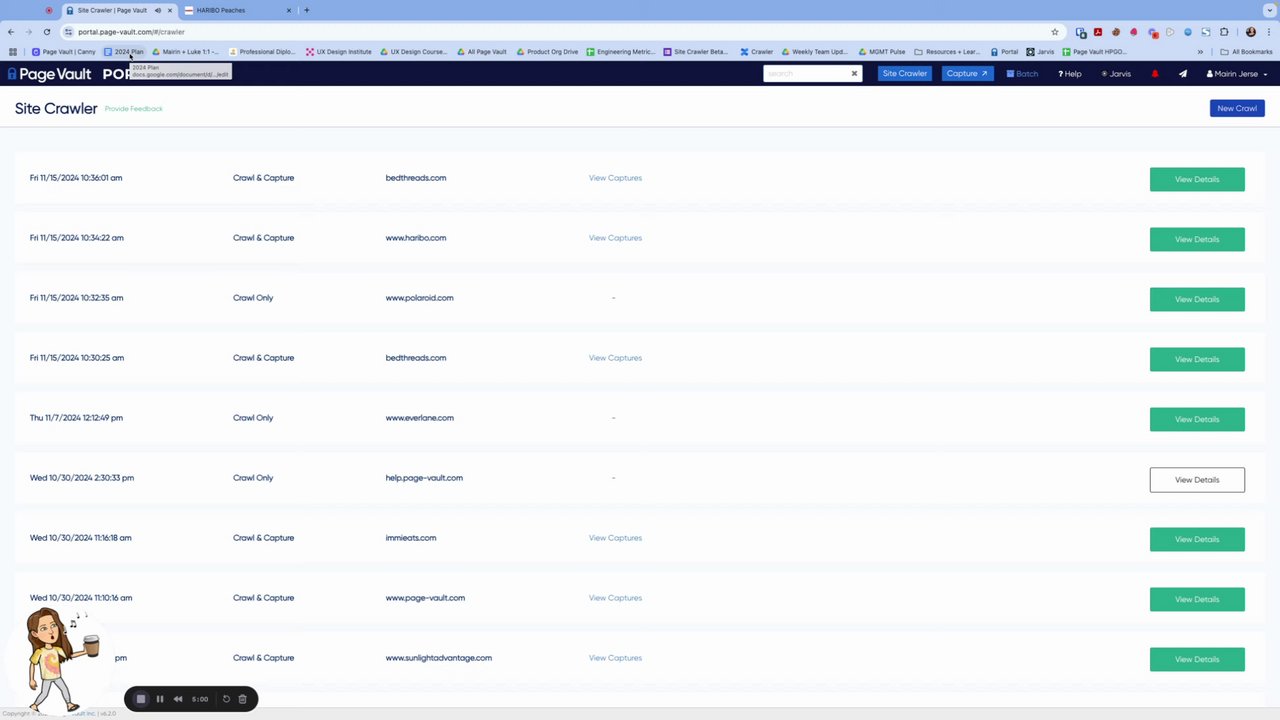Open the Site Crawler Beta bookmark
Screen dimensions: 1280x720
pos(696,52)
